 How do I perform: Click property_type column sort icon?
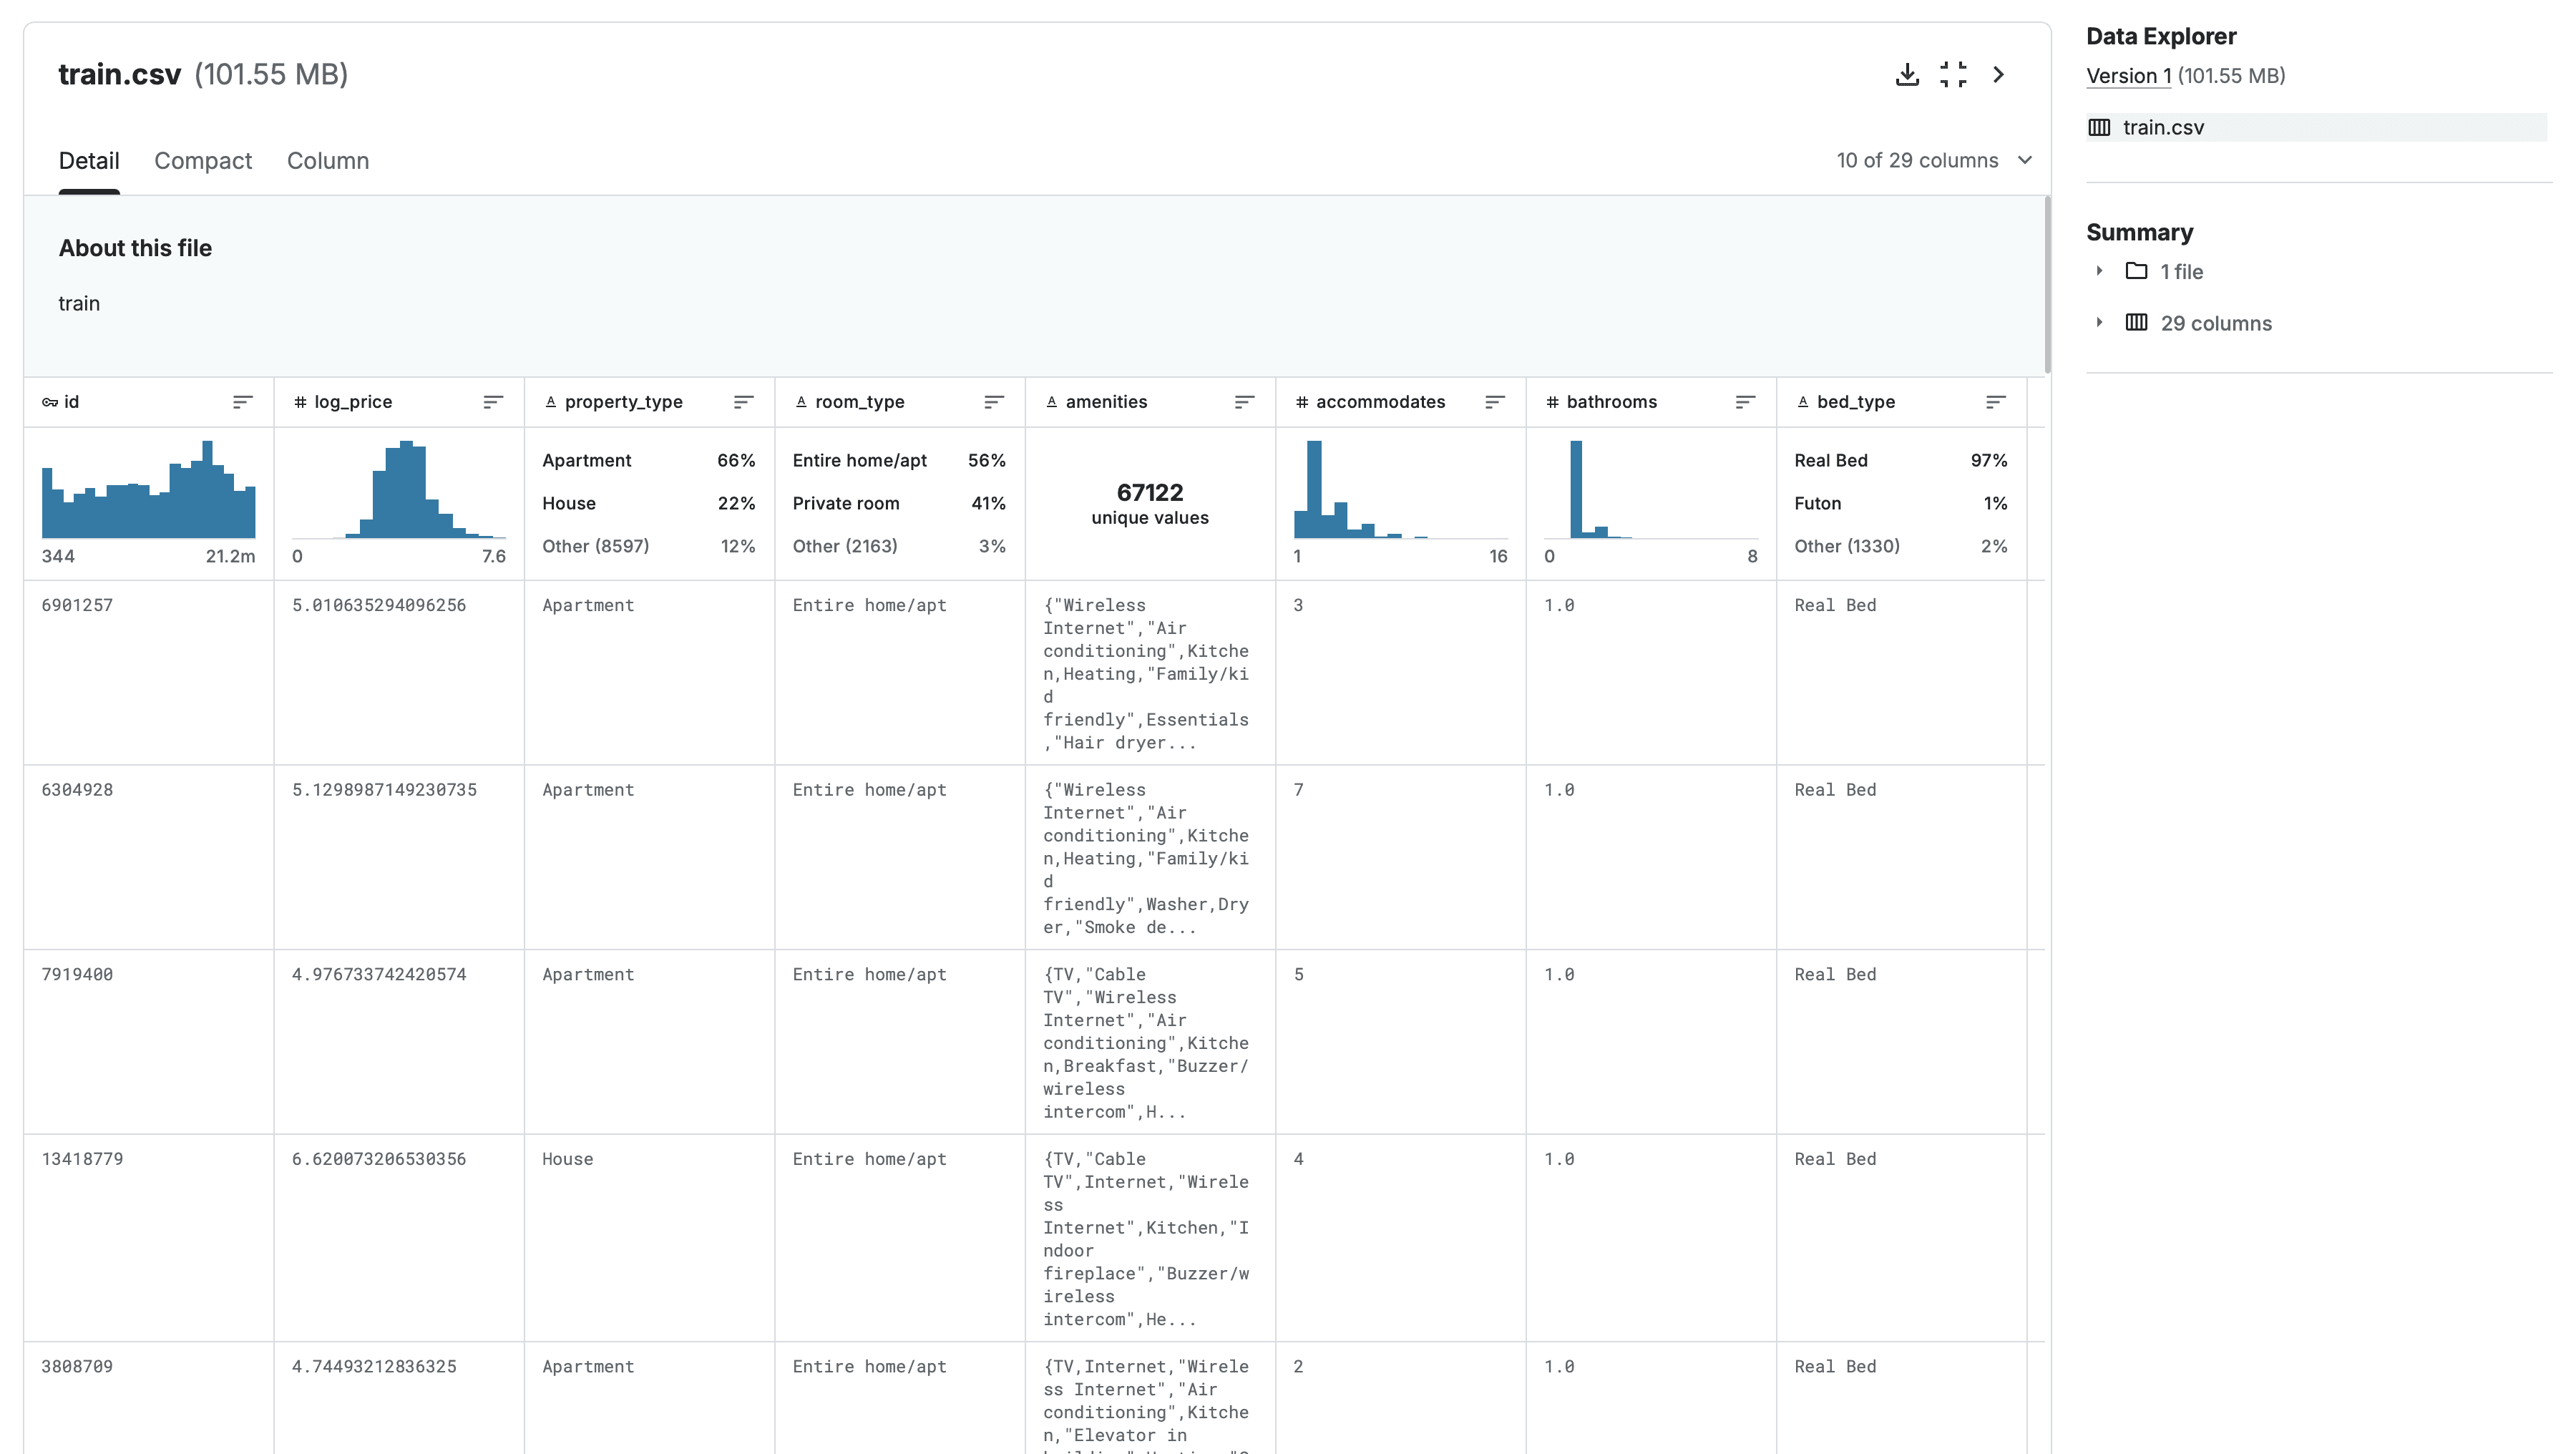(x=743, y=402)
